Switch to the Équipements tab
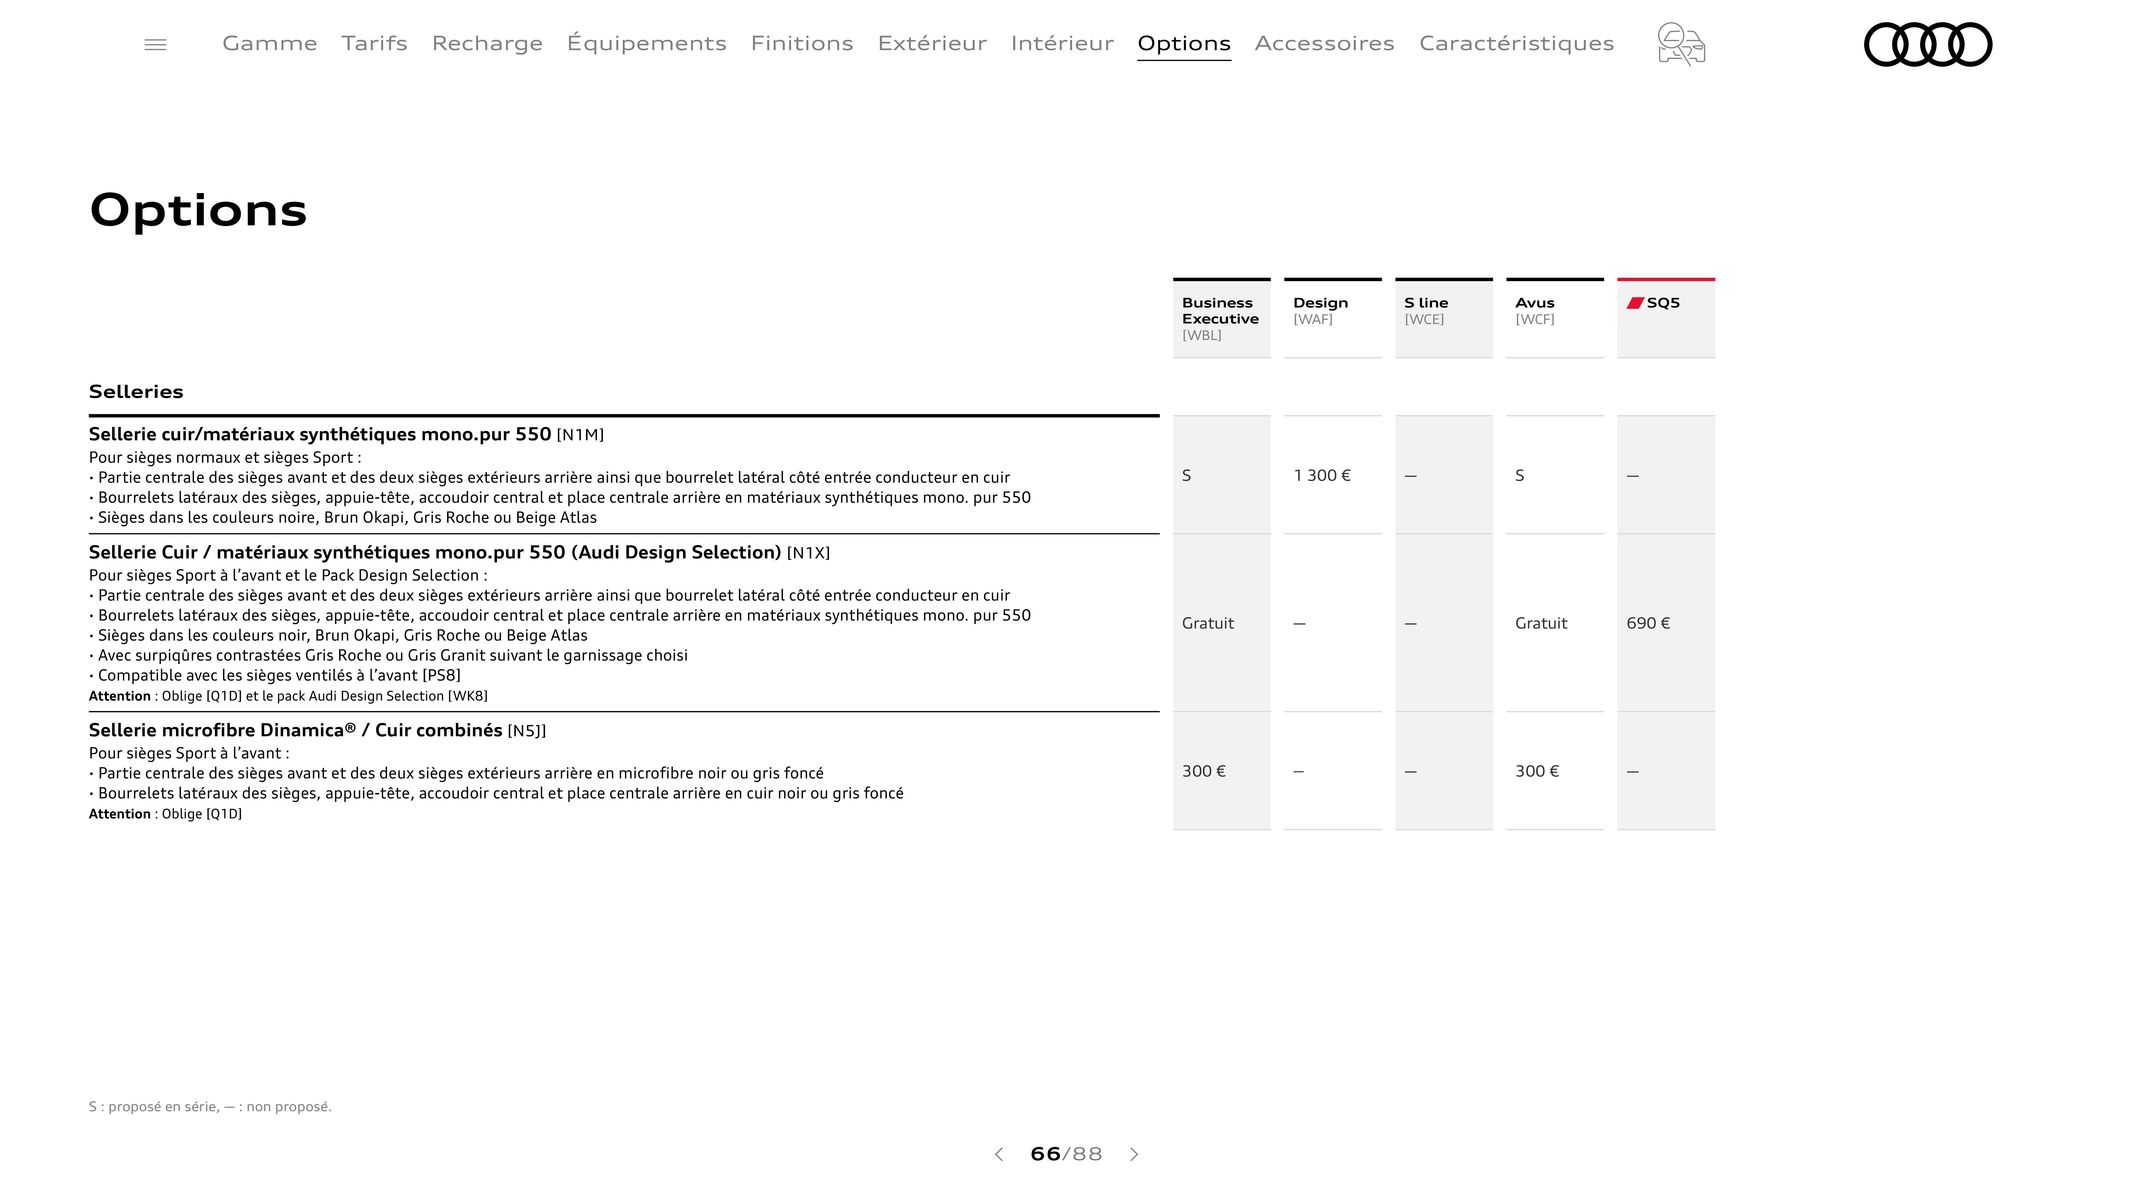This screenshot has height=1200, width=2133. (647, 43)
